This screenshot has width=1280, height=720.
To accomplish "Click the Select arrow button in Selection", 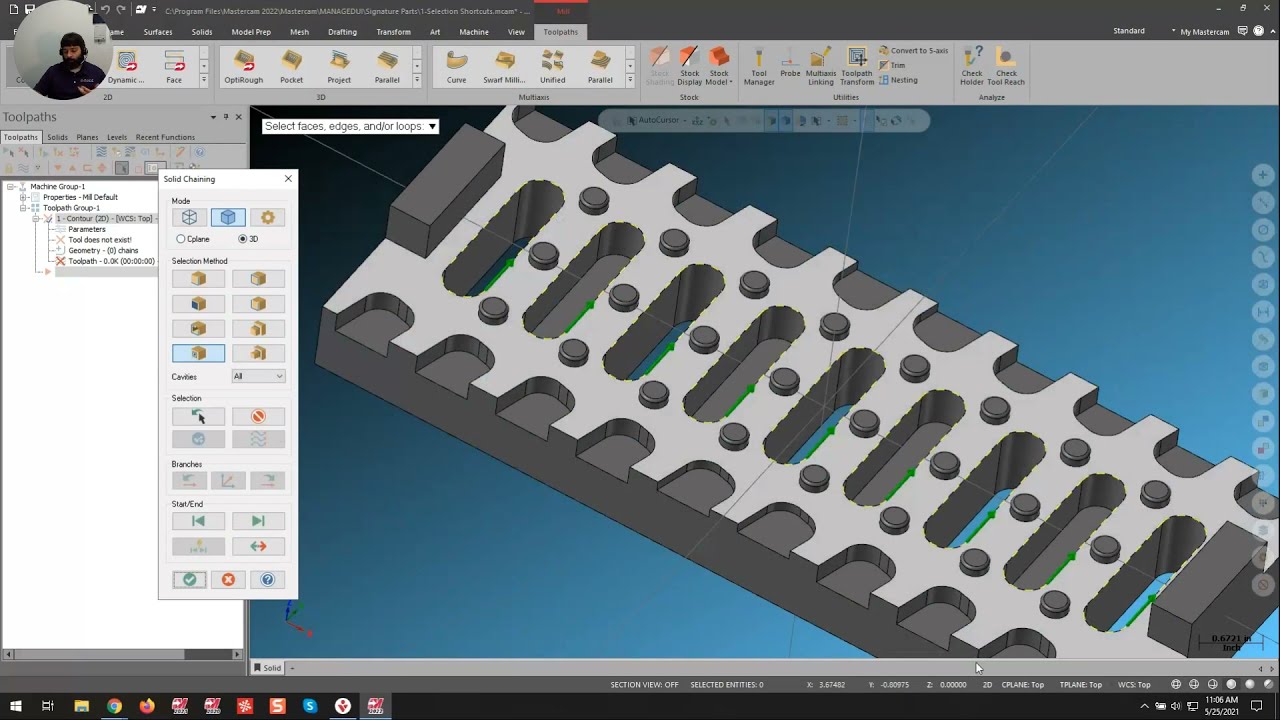I will [198, 416].
